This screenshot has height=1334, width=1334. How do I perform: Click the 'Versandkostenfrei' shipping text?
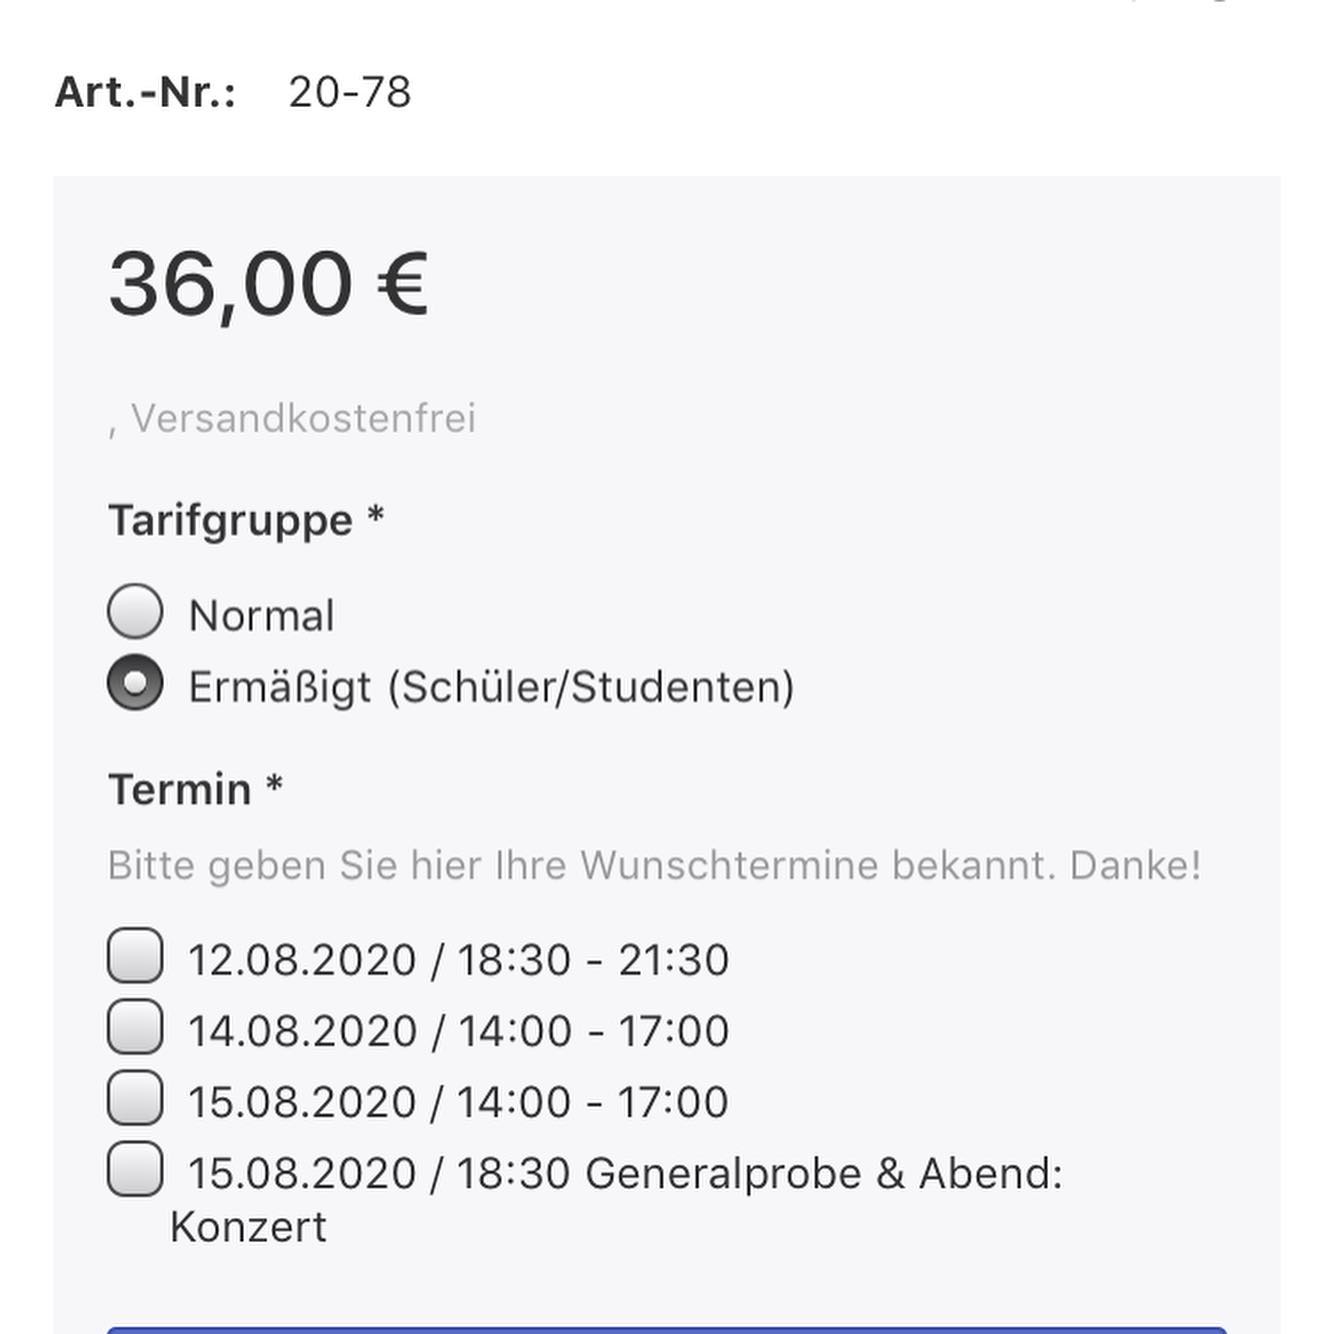point(303,418)
